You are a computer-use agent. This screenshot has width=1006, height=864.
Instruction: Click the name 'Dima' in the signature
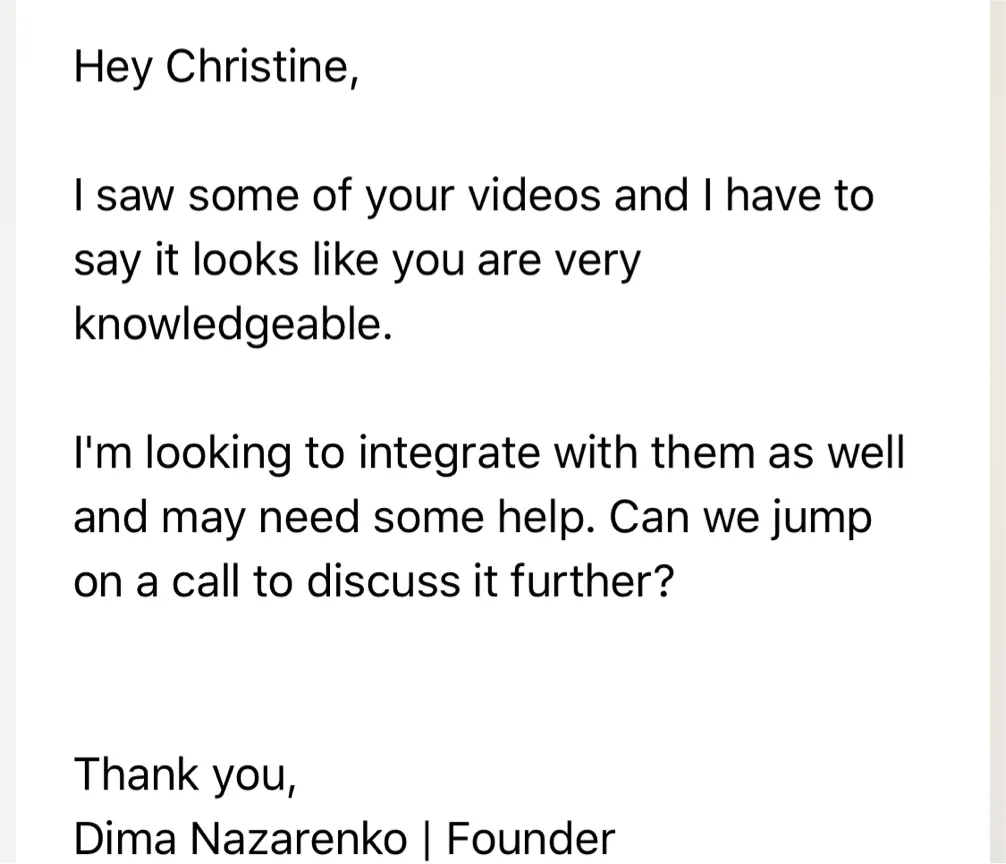coord(125,838)
